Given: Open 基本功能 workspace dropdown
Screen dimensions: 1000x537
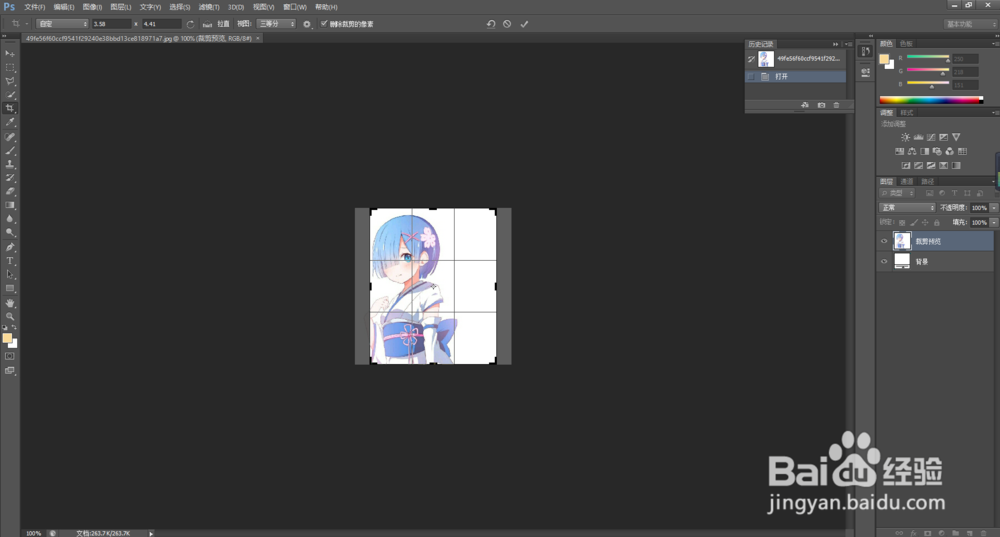Looking at the screenshot, I should click(971, 24).
